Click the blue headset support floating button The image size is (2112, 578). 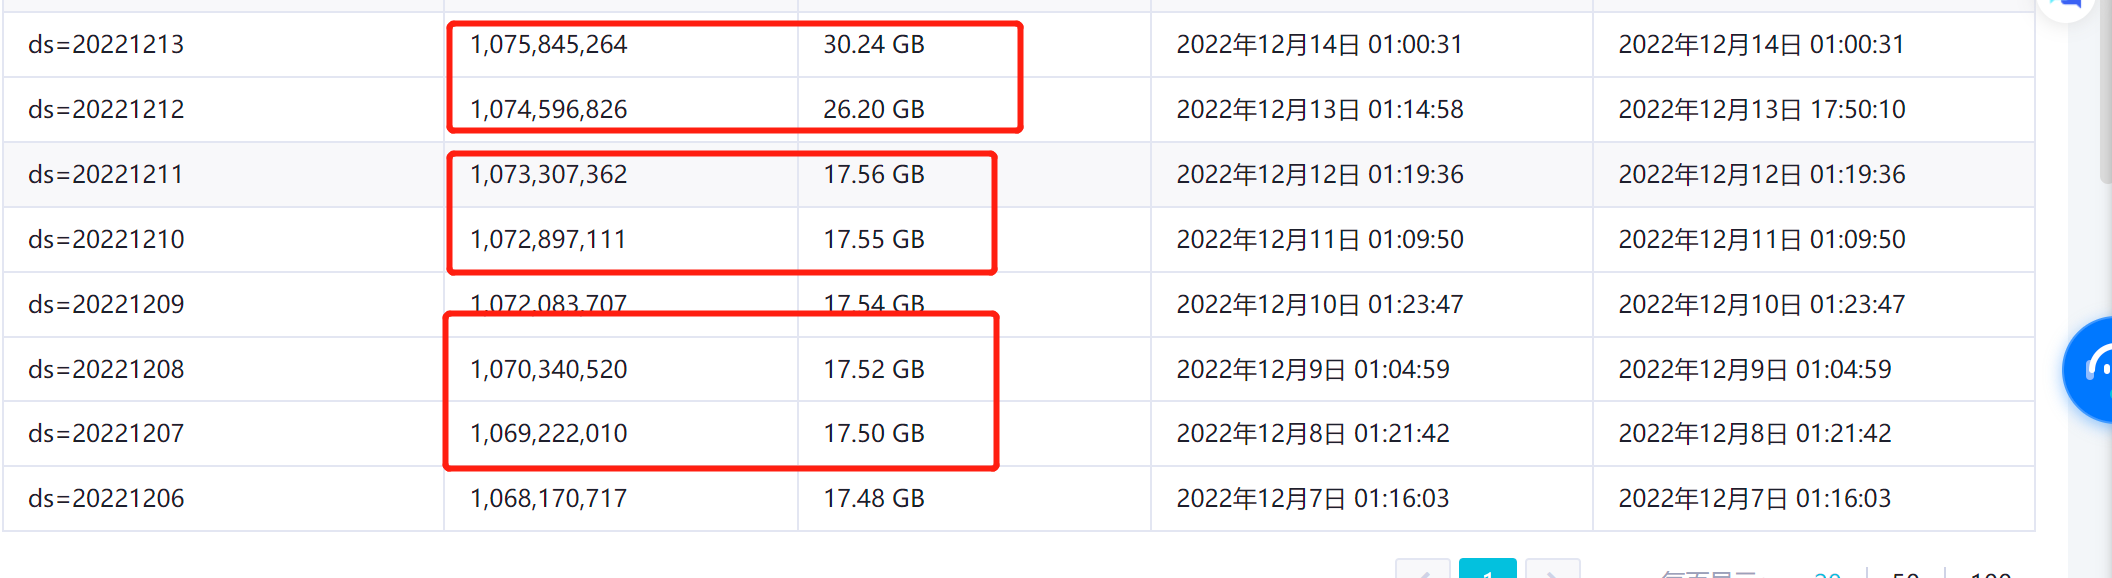tap(2092, 369)
